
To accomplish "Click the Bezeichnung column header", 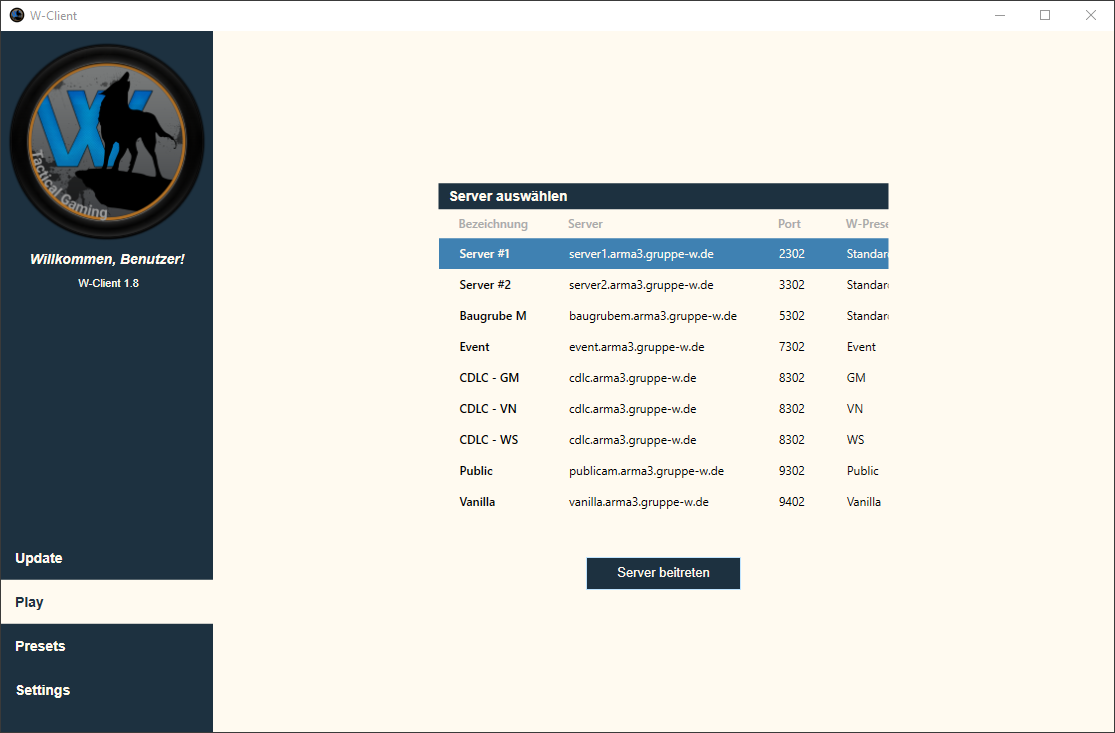I will 493,224.
